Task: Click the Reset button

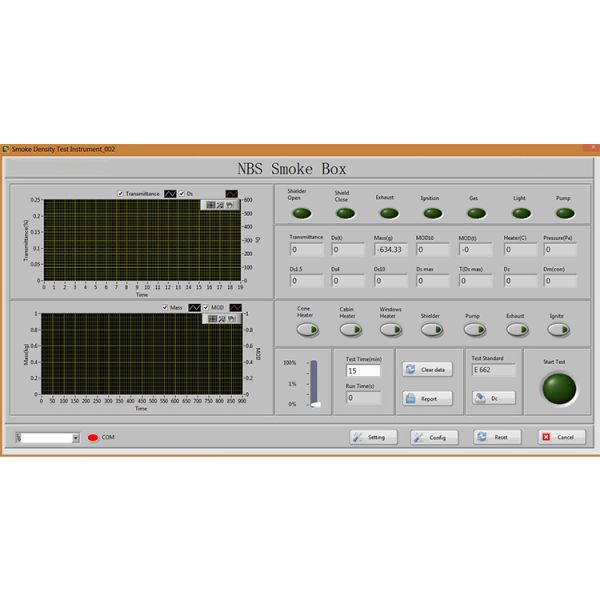Action: point(497,437)
